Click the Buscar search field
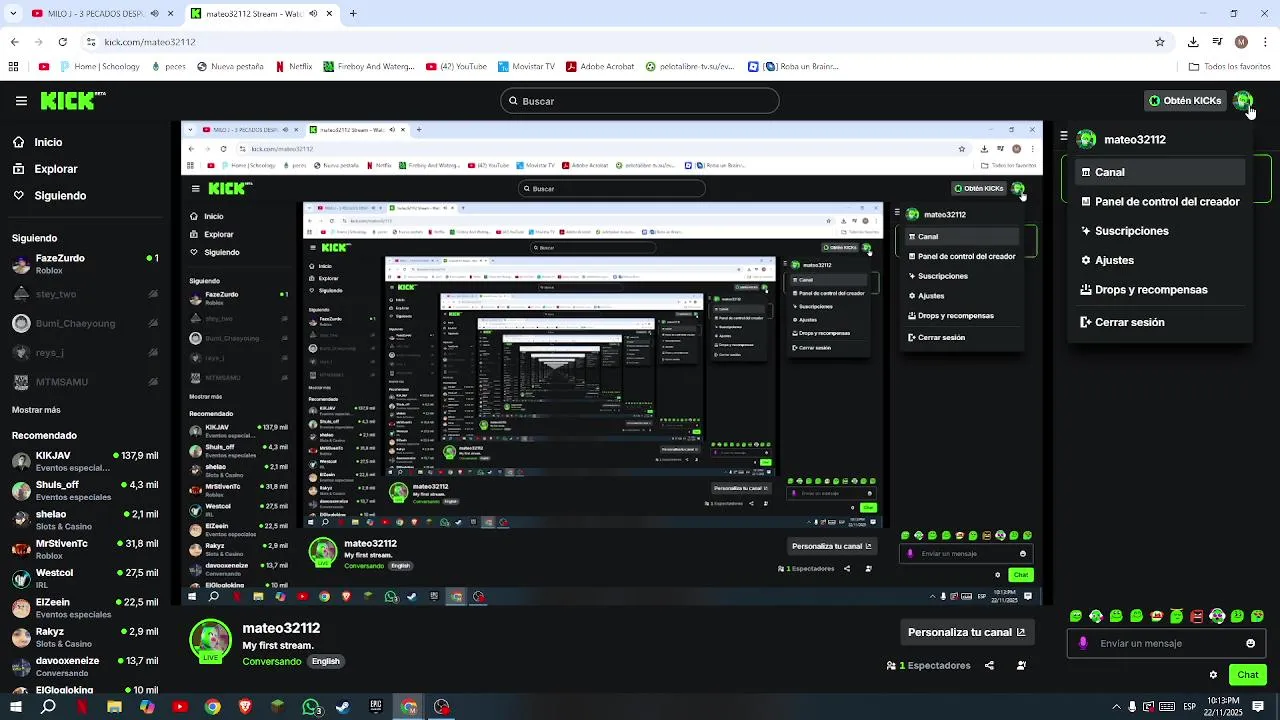Viewport: 1280px width, 720px height. click(640, 101)
